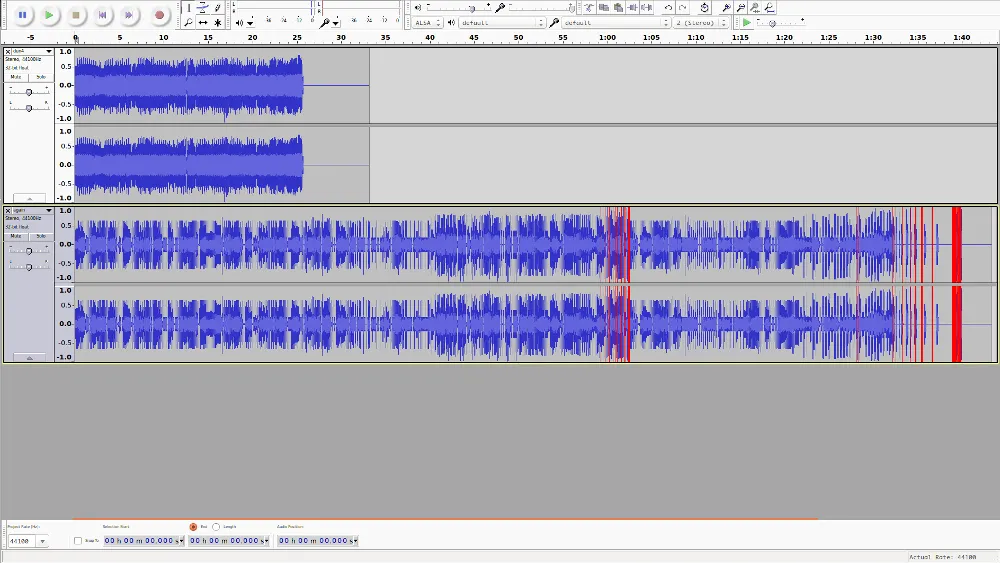
Task: Open the recording channels dropdown, 2 (Stereo)
Action: tap(700, 23)
